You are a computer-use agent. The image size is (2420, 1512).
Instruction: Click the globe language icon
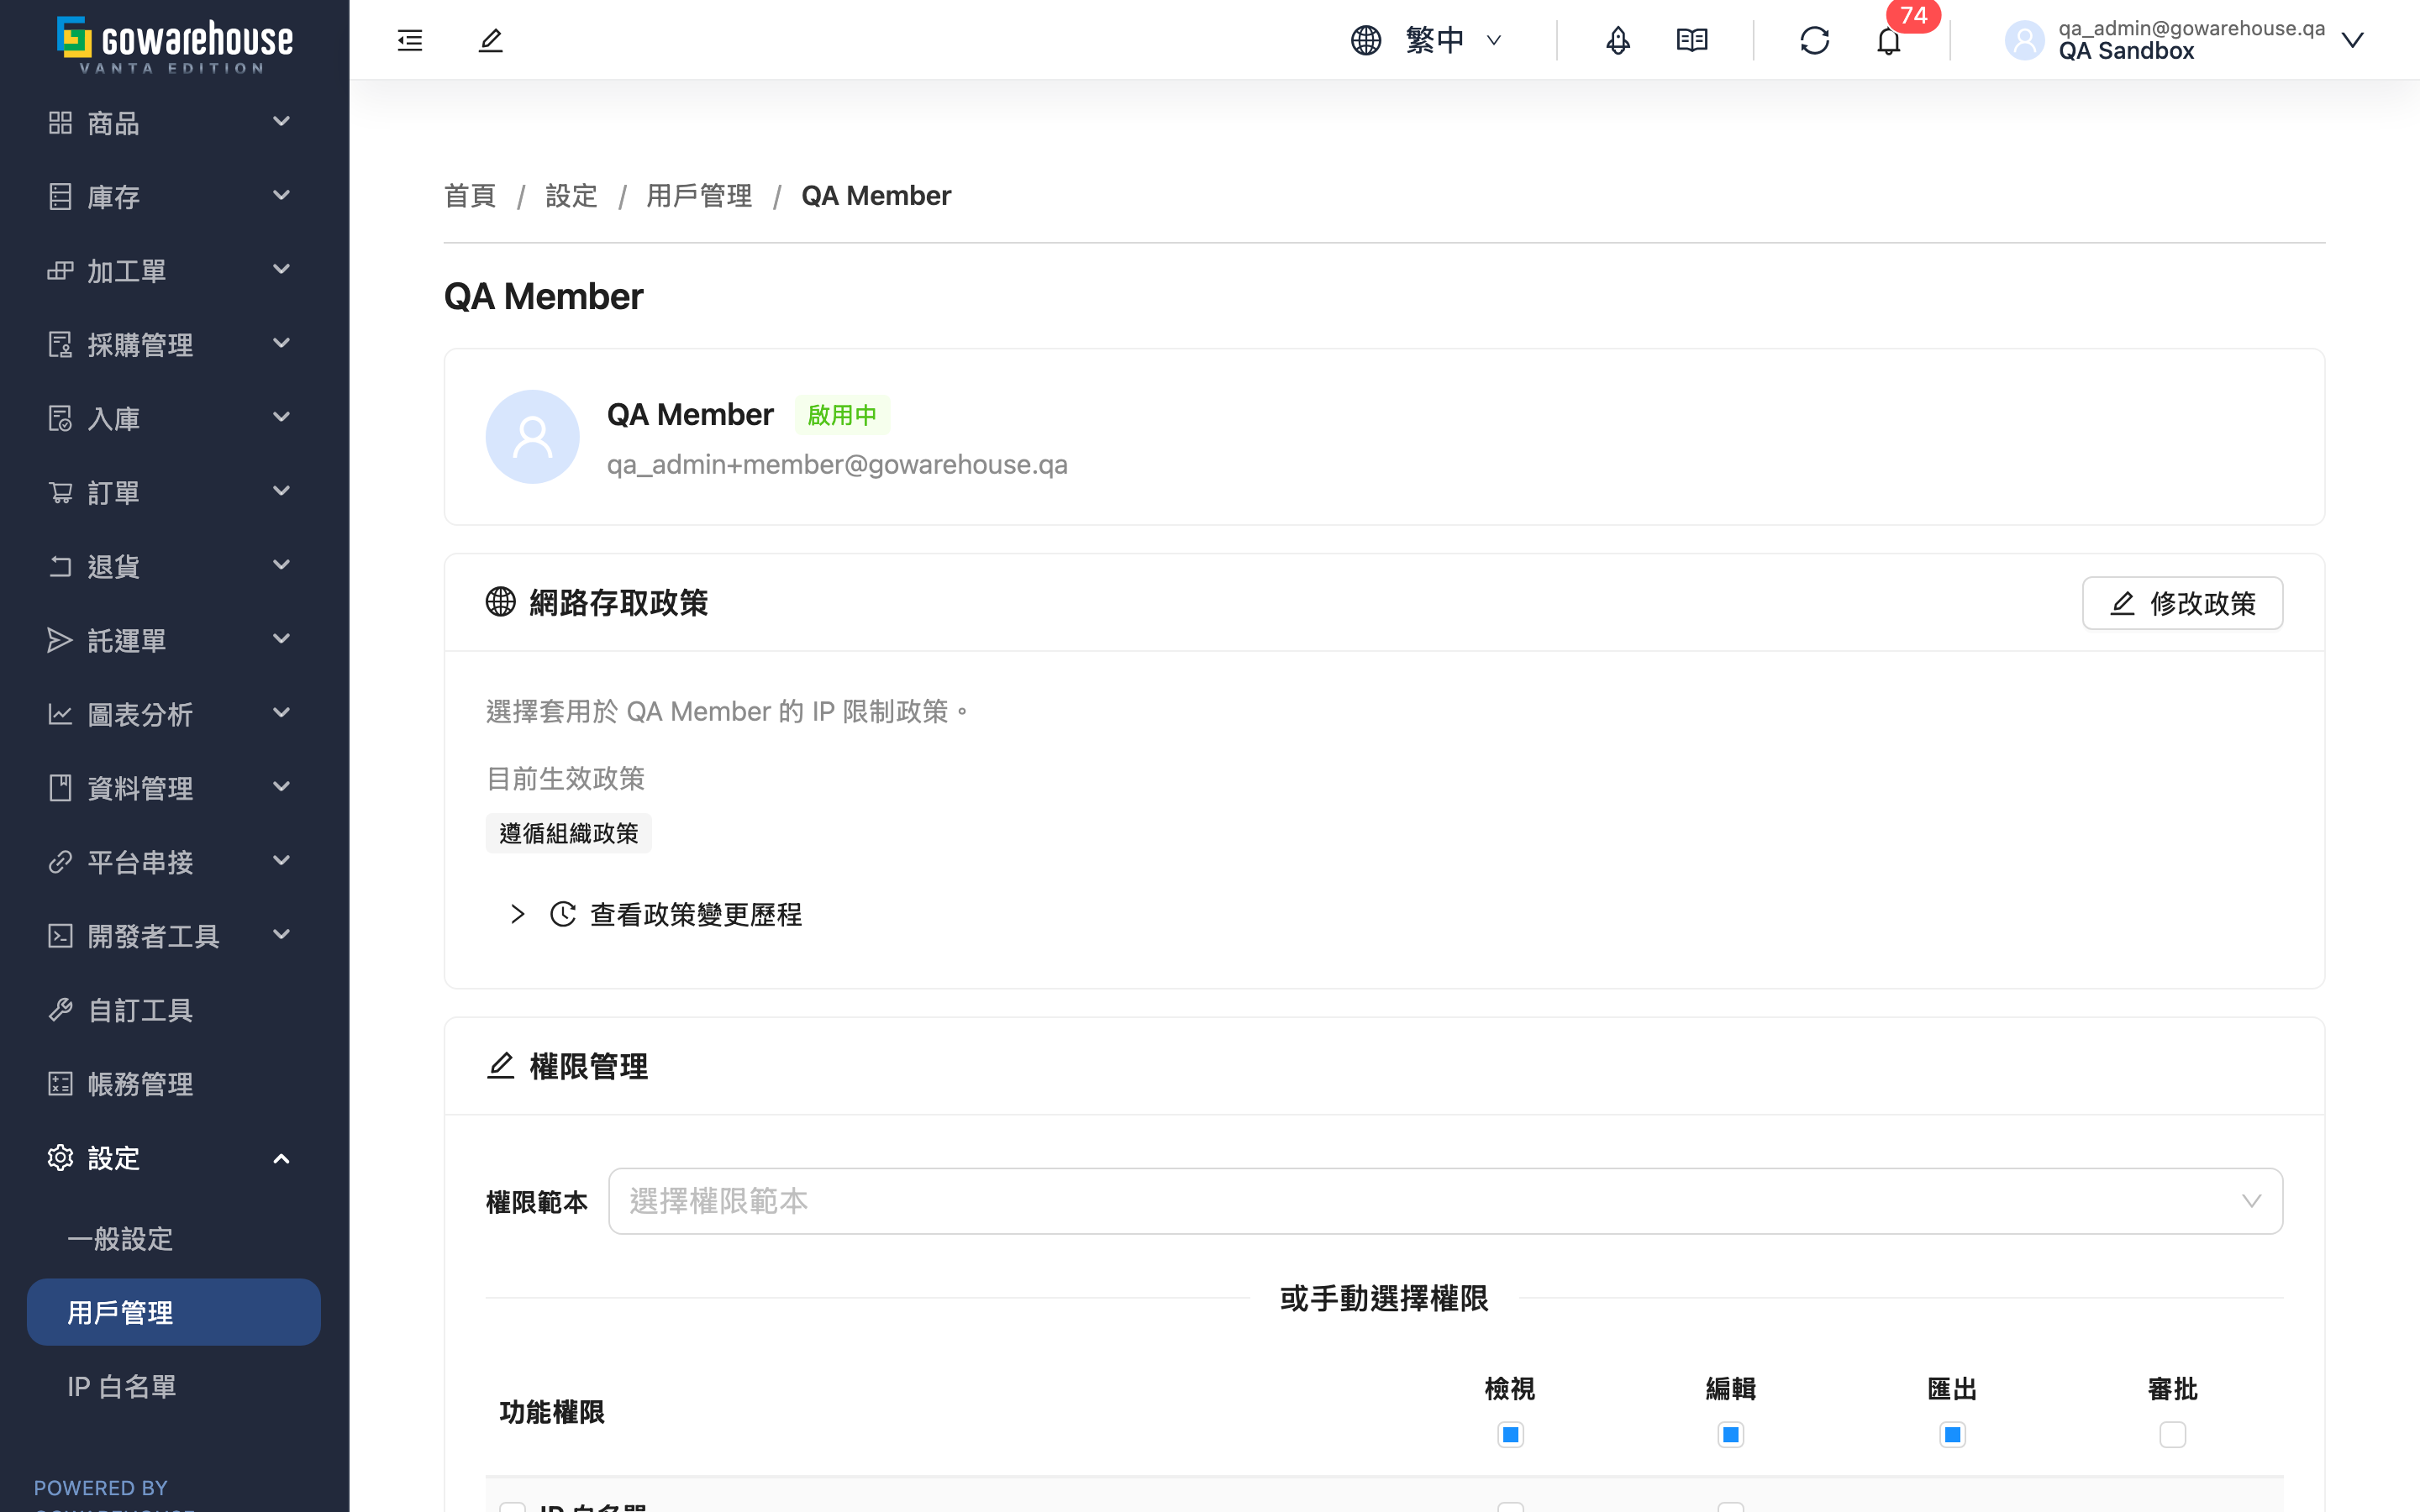[1366, 40]
